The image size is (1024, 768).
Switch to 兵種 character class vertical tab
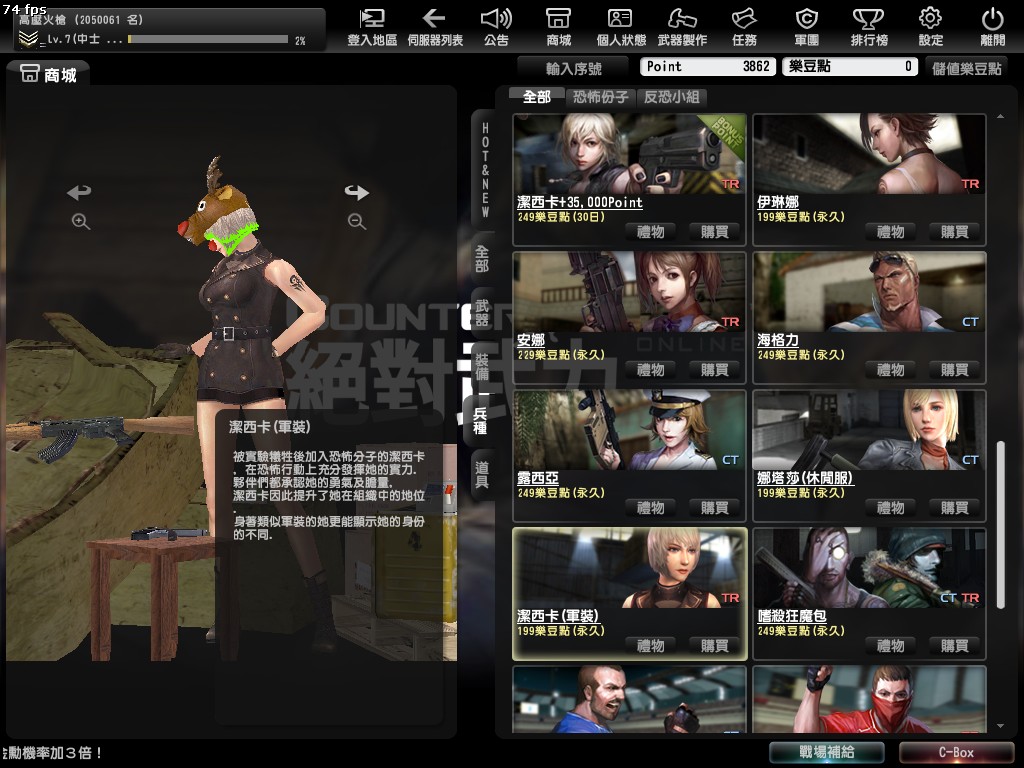[480, 421]
